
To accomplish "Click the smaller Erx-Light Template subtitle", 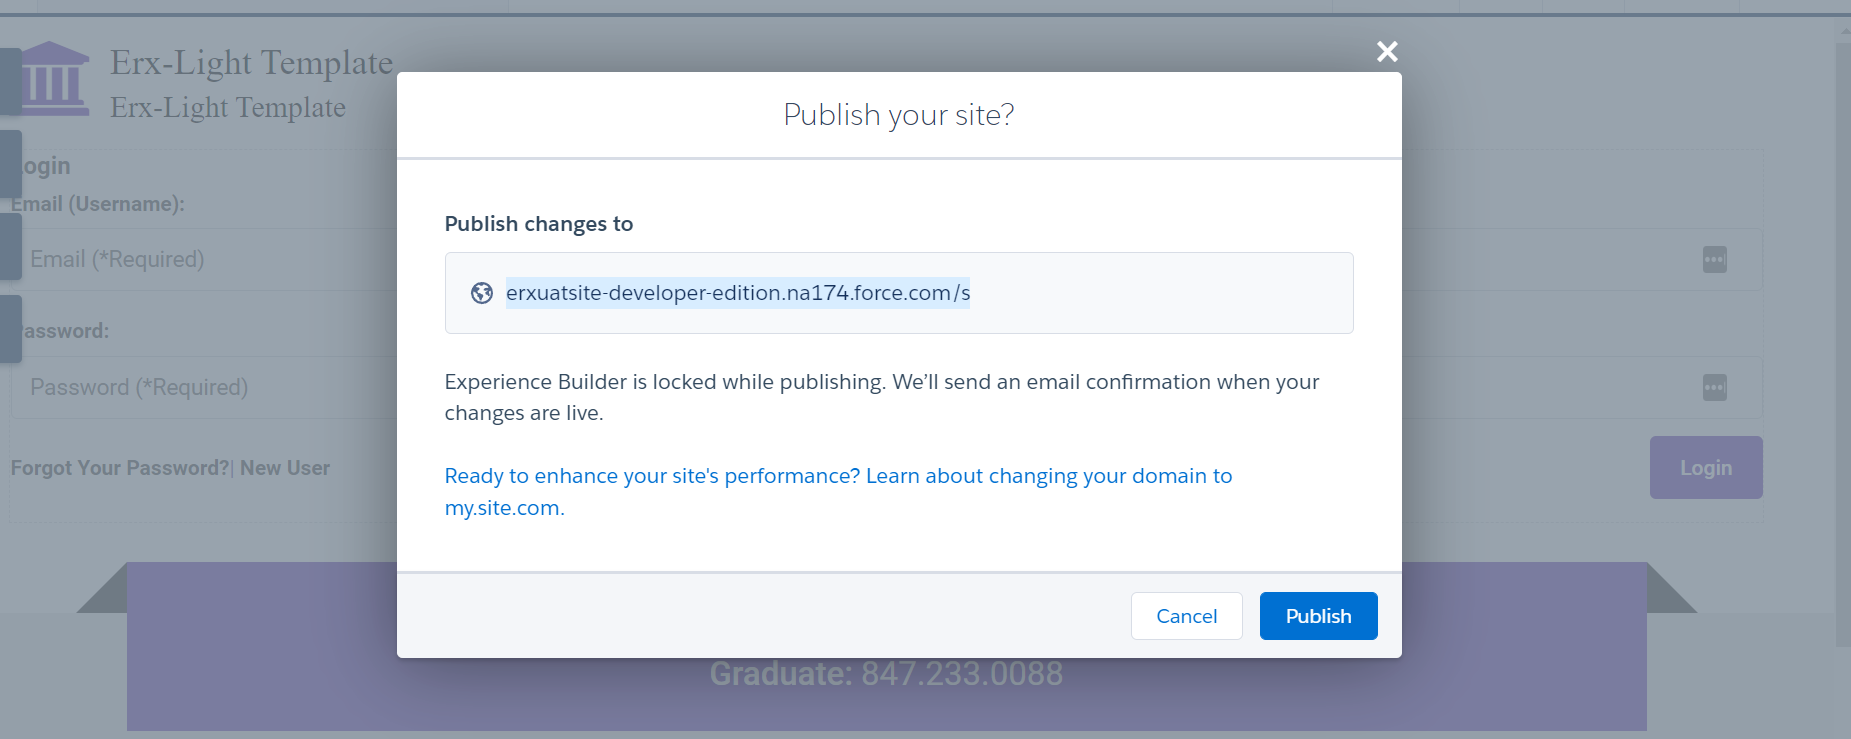I will pyautogui.click(x=228, y=108).
